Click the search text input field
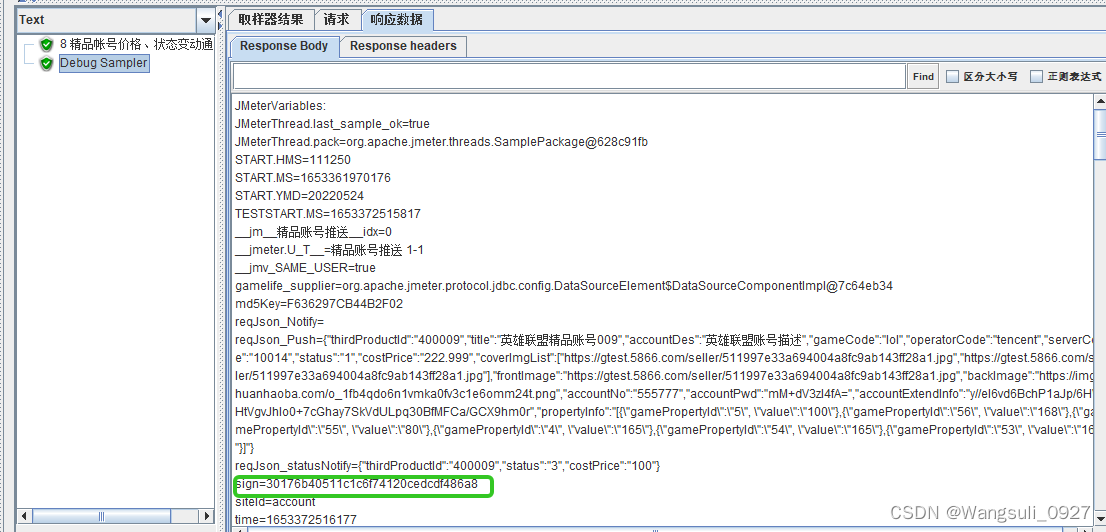This screenshot has height=532, width=1106. [569, 76]
